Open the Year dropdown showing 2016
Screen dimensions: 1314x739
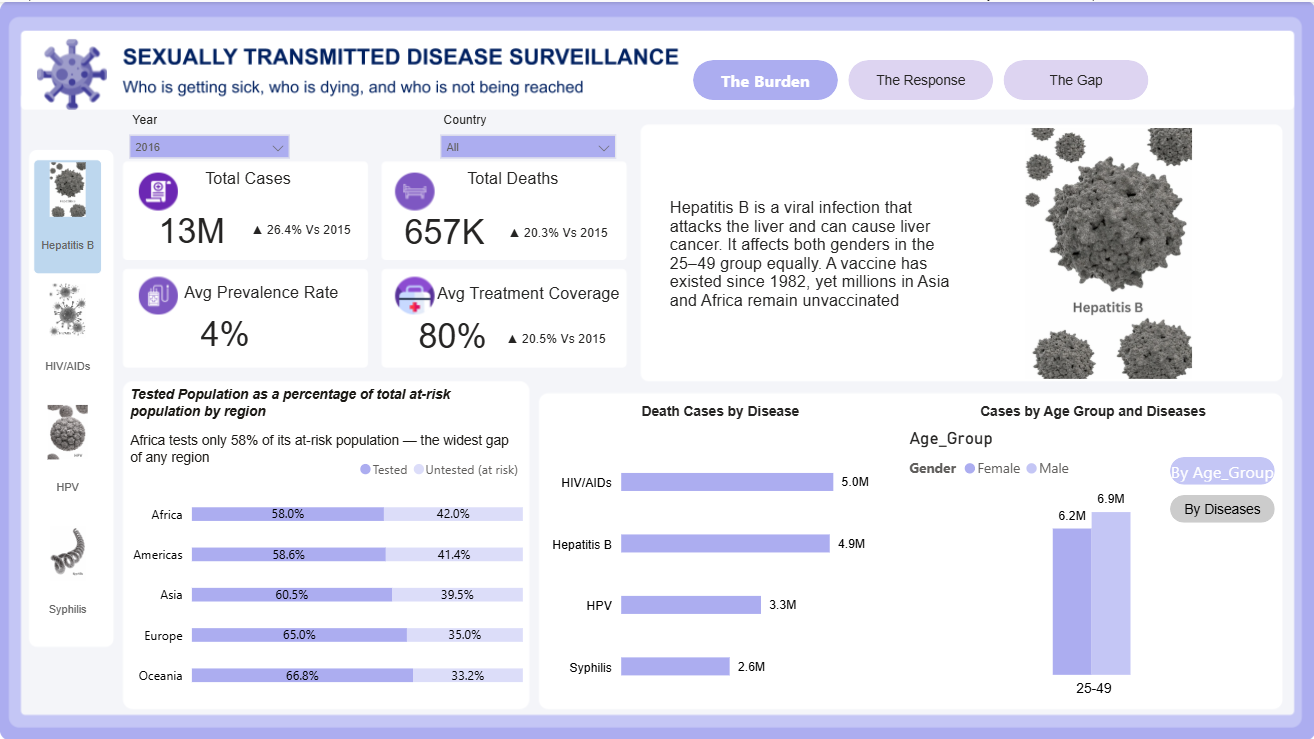209,147
